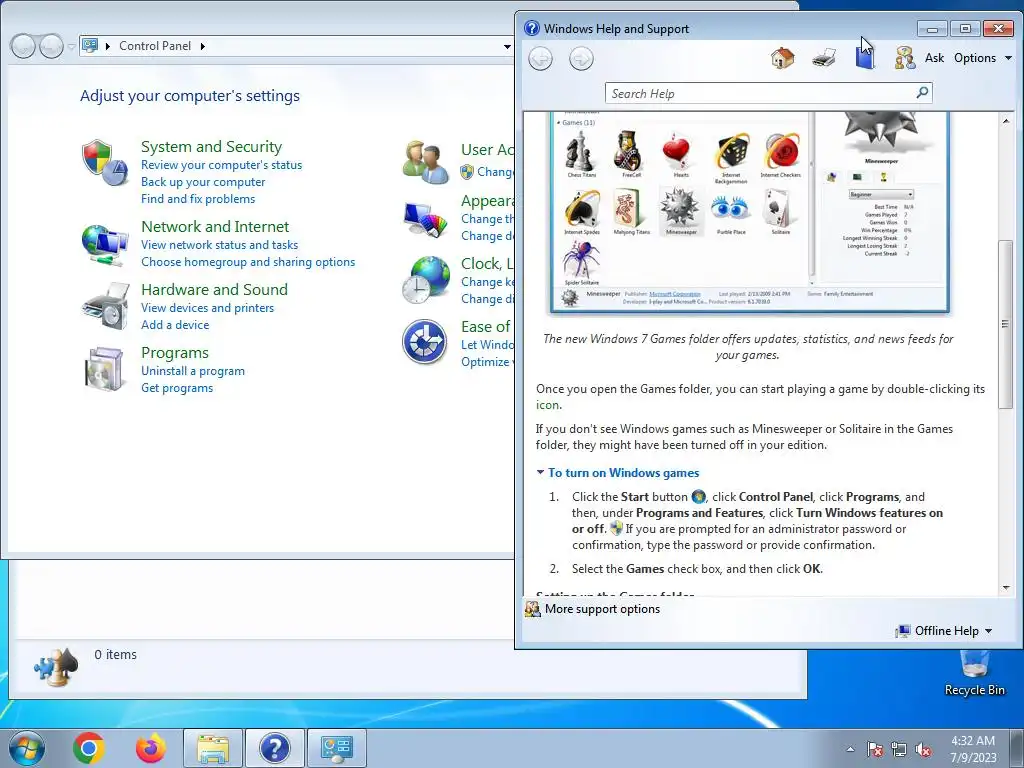Open the Help home page icon

tap(782, 58)
